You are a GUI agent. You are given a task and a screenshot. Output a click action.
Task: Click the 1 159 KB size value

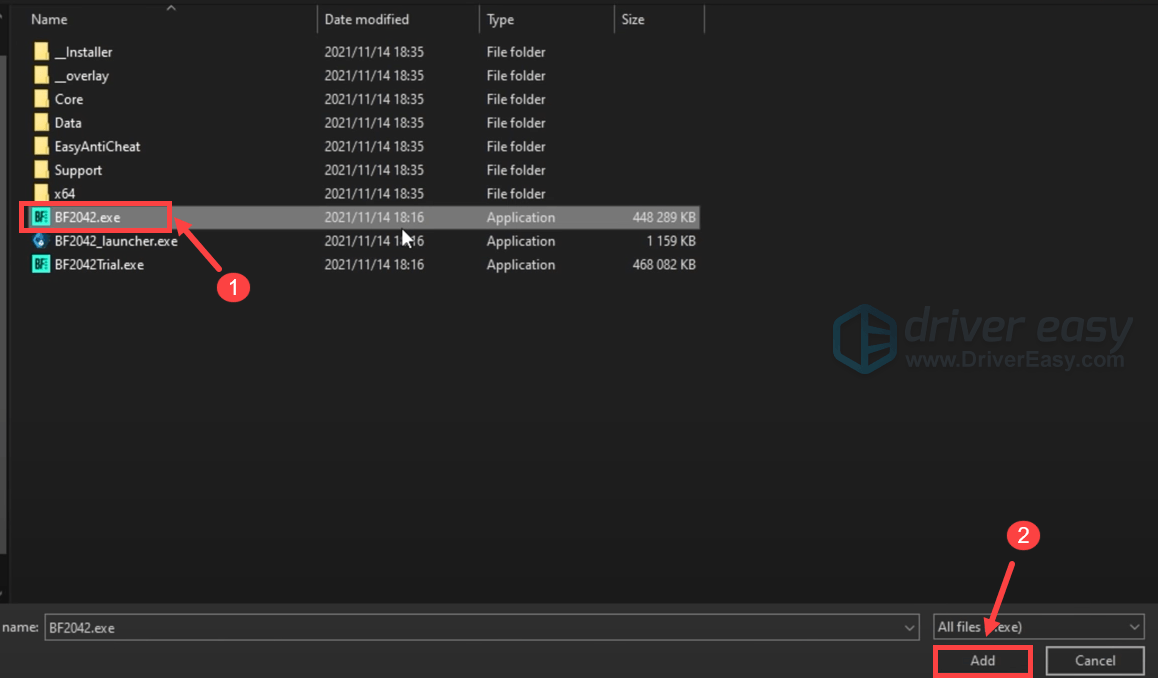[671, 241]
